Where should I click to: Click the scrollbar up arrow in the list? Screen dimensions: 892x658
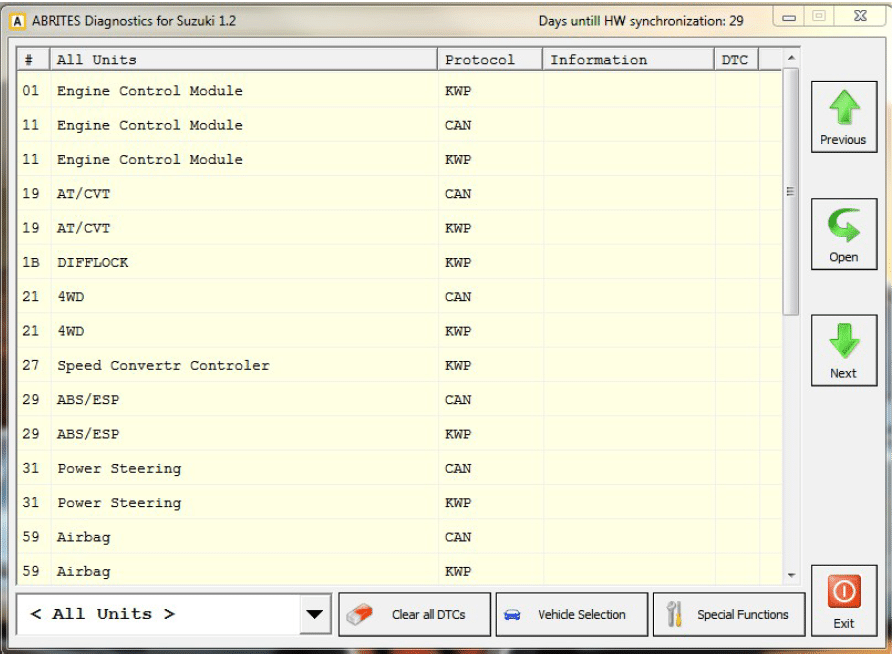[x=792, y=58]
